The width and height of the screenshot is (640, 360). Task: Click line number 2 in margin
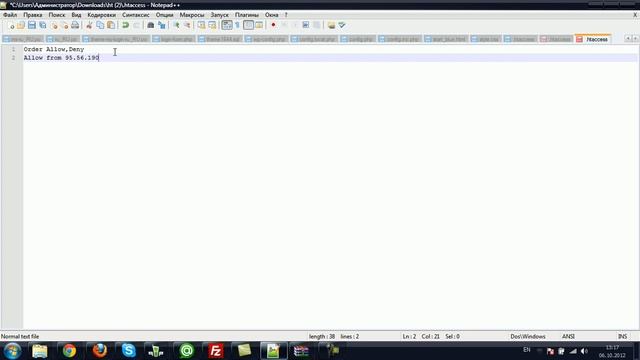click(13, 58)
